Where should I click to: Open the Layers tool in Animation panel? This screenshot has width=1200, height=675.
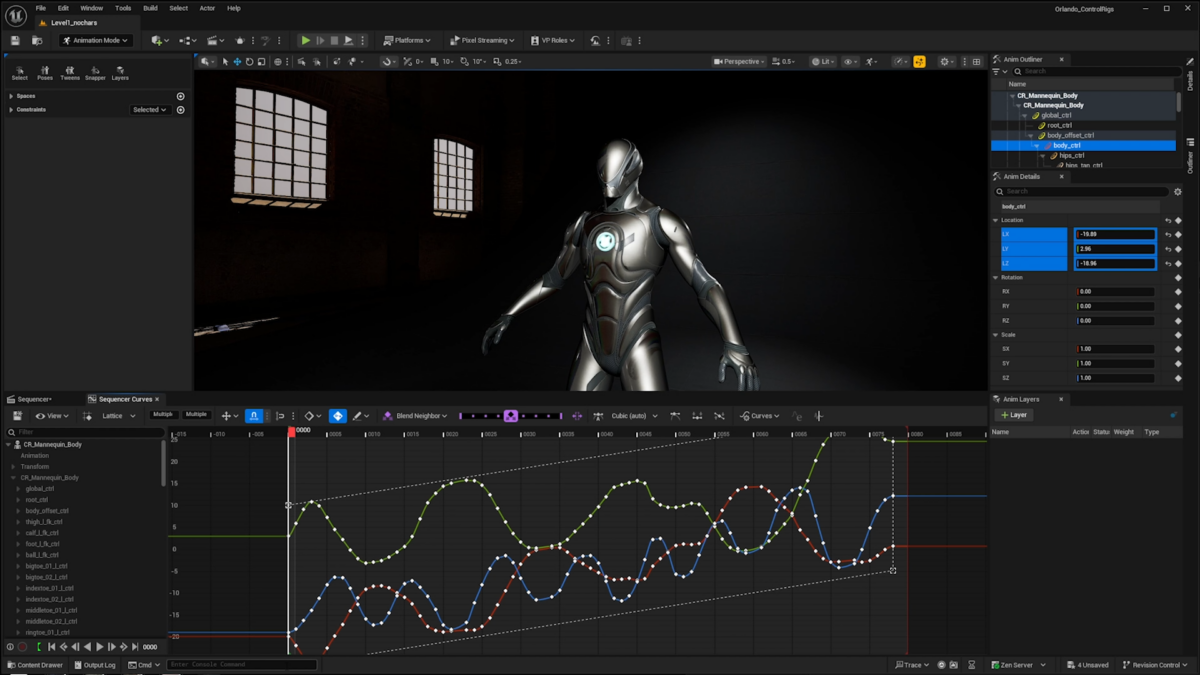tap(120, 74)
